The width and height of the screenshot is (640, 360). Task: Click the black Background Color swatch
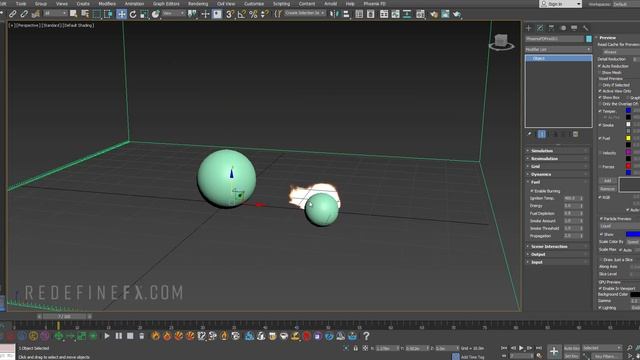[635, 294]
